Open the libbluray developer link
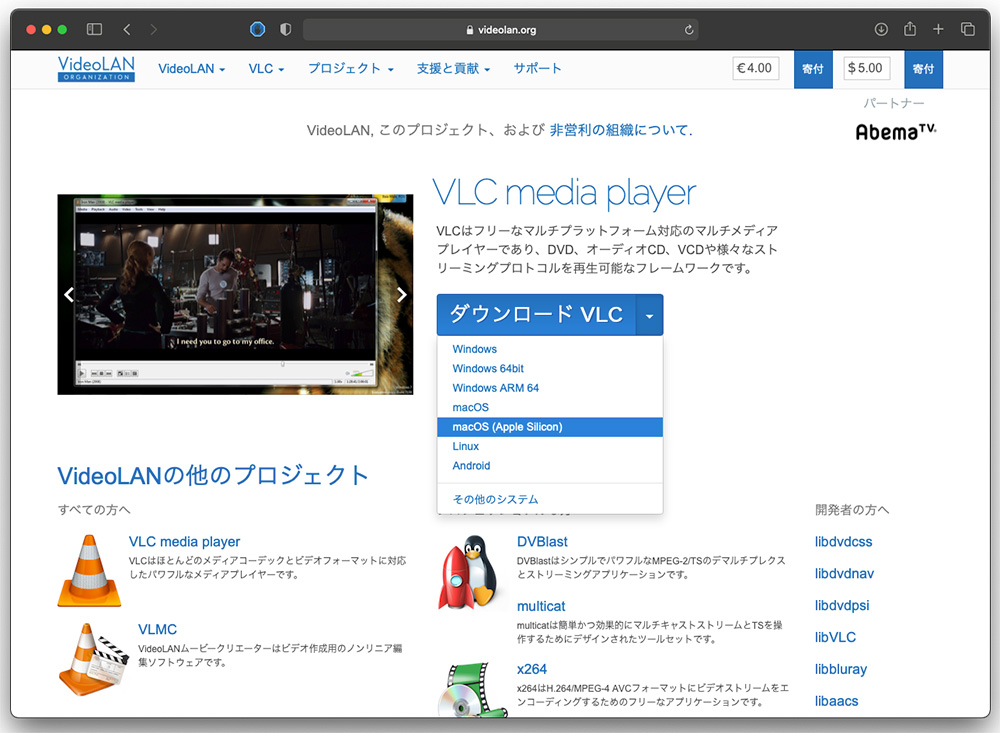The width and height of the screenshot is (1000, 733). [x=841, y=669]
